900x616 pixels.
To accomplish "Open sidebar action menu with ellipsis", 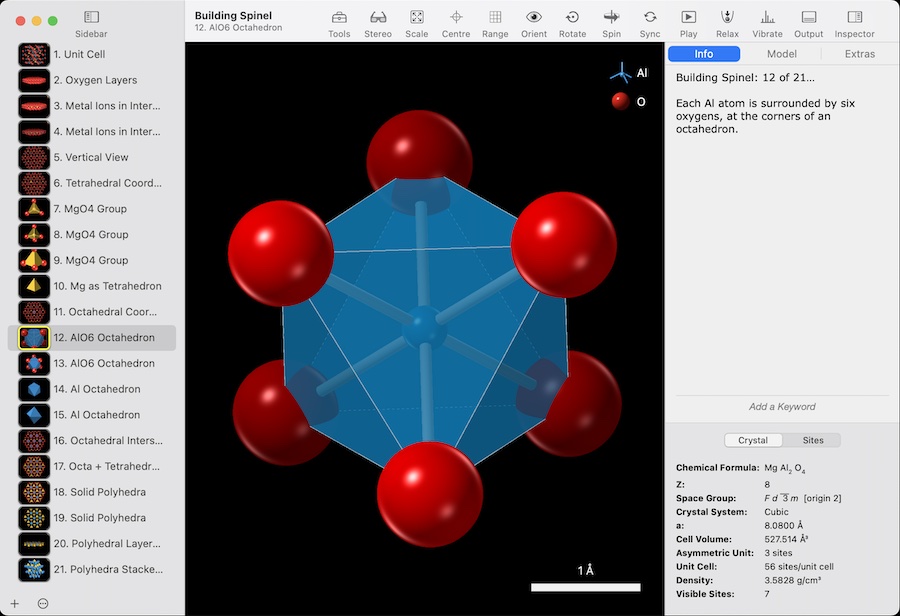I will (43, 603).
